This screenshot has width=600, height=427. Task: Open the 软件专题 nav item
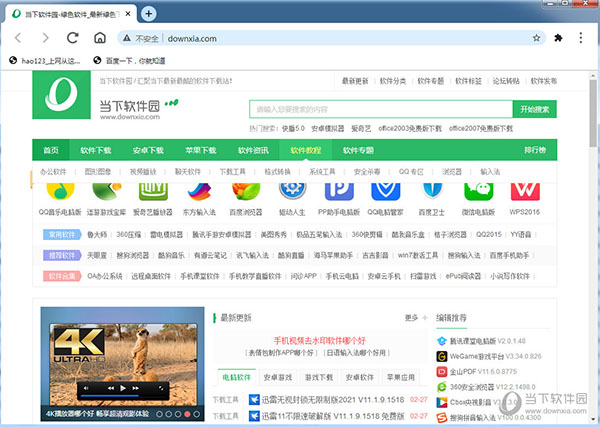coord(358,150)
